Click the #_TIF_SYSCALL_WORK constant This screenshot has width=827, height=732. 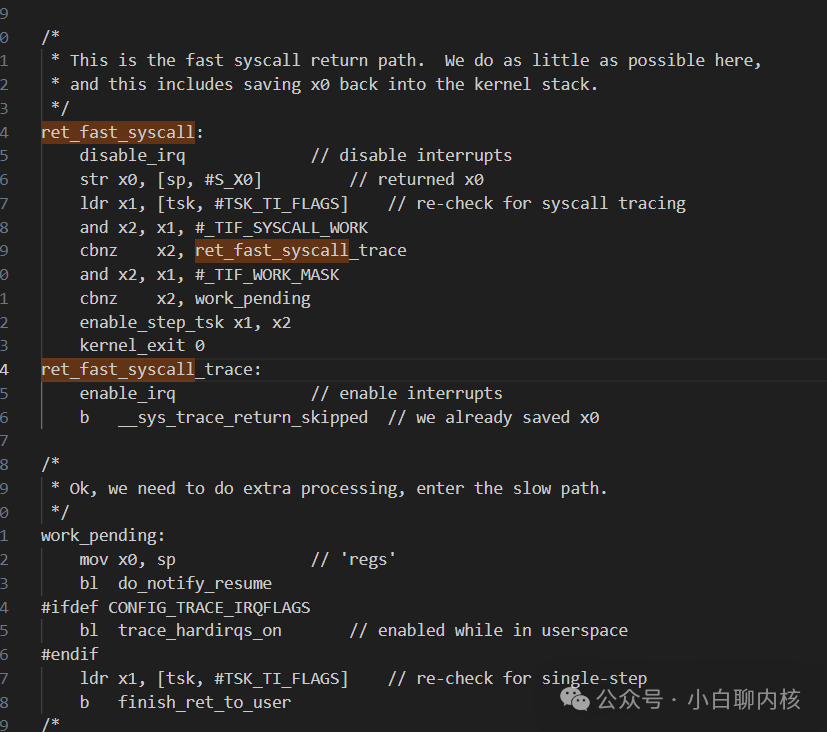click(281, 227)
